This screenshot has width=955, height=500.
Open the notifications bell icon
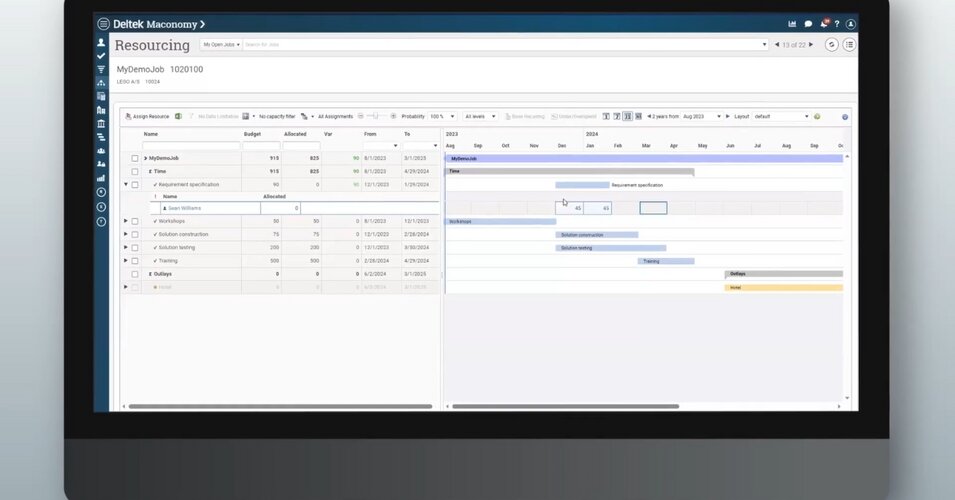click(824, 23)
